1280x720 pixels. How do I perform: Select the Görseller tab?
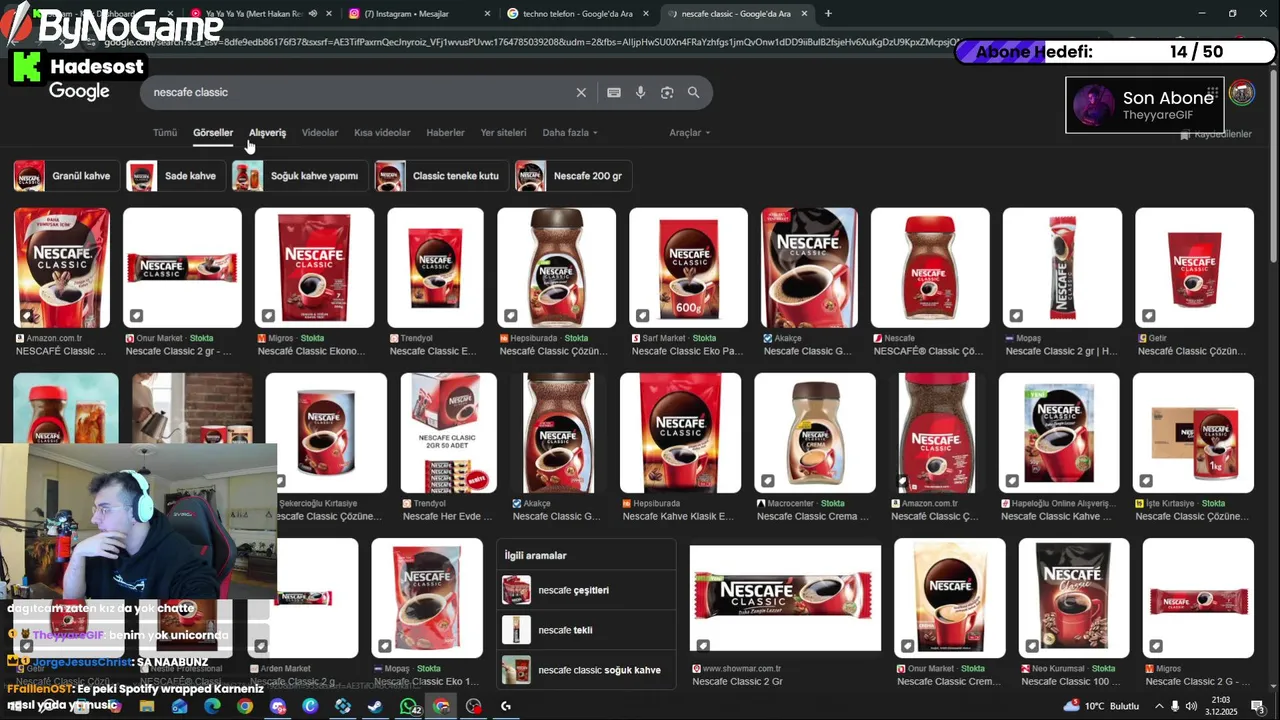213,132
